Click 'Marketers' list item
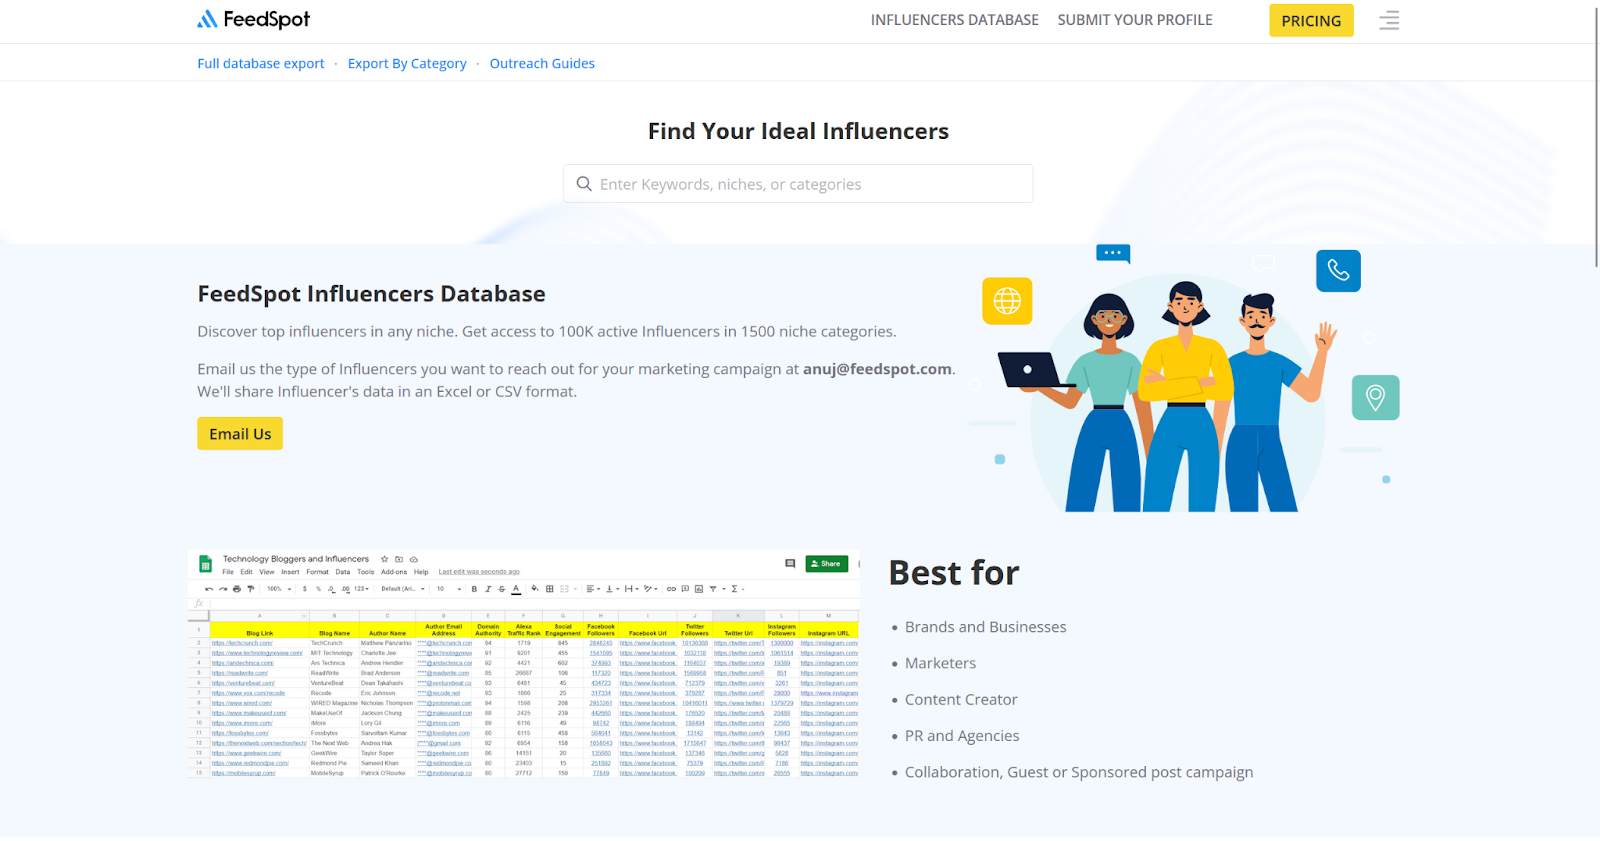 point(940,663)
